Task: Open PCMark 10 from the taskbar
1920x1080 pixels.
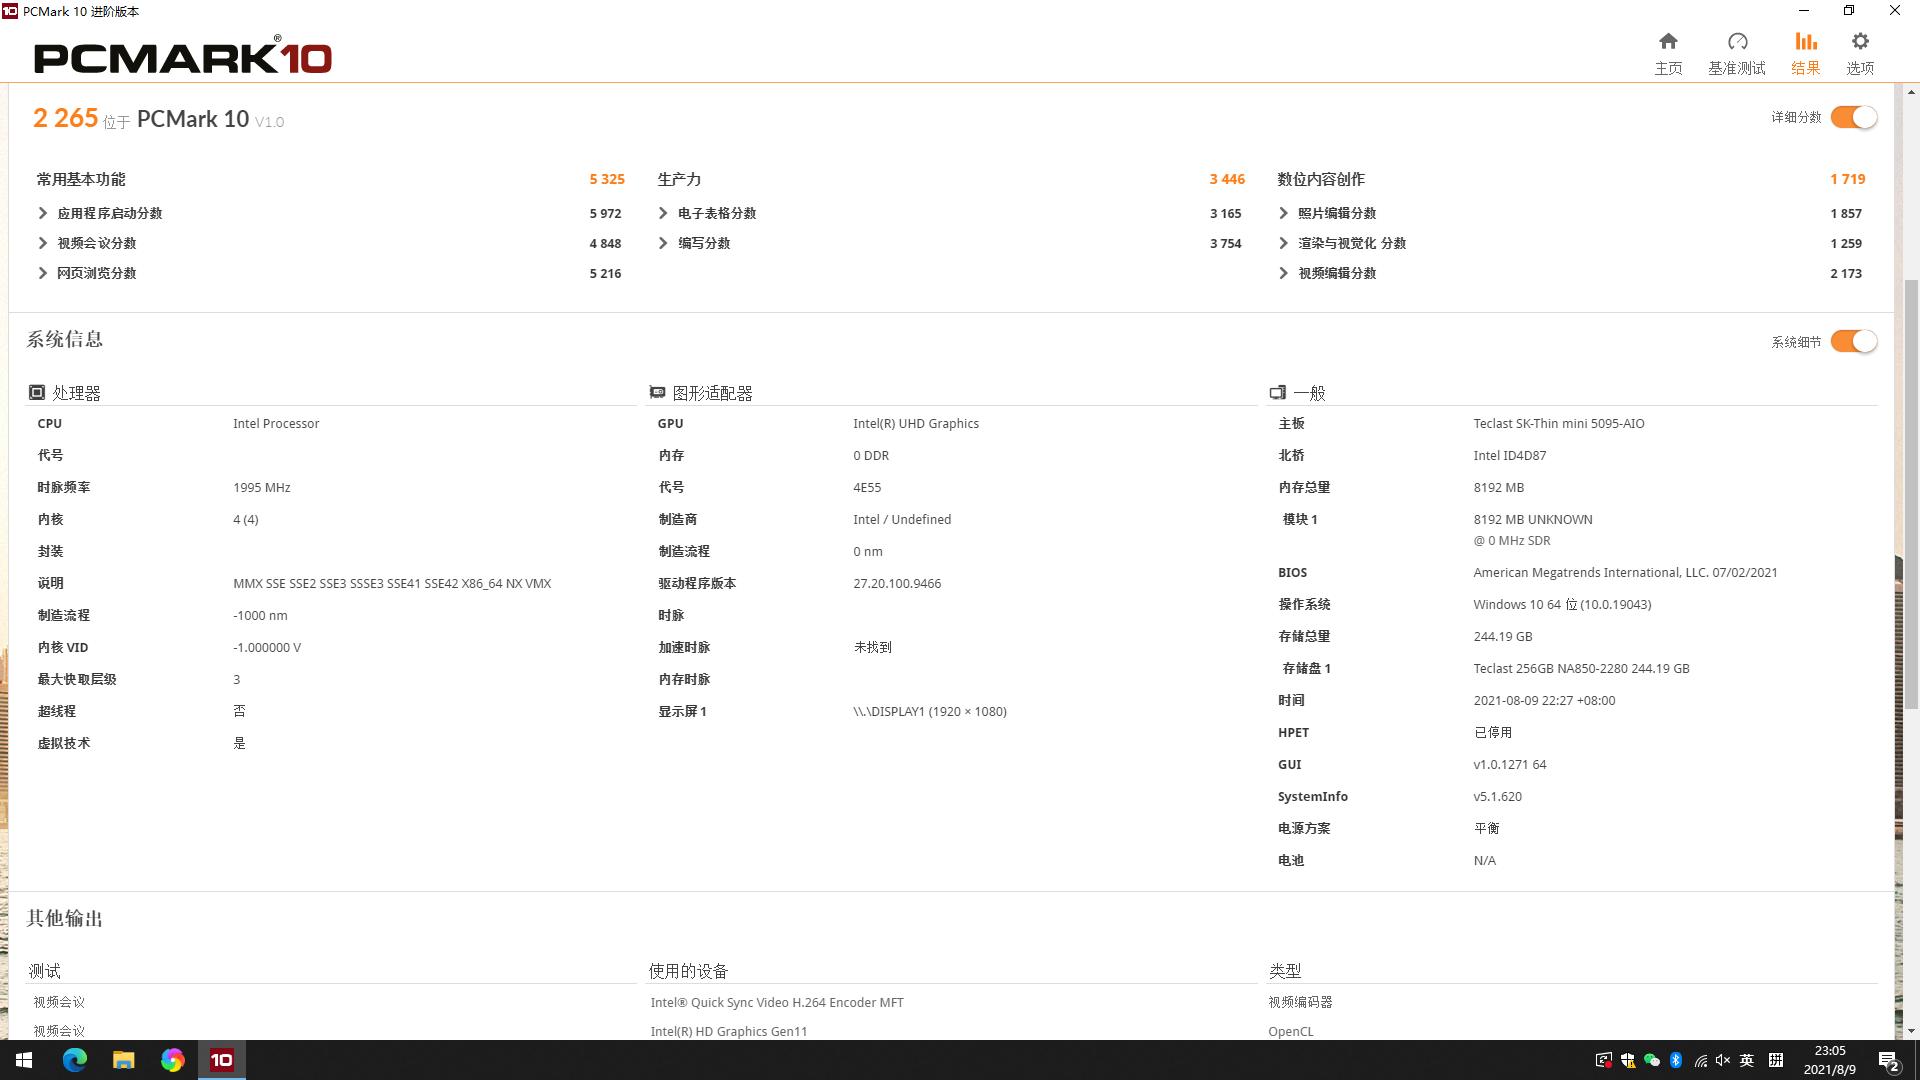Action: [221, 1060]
